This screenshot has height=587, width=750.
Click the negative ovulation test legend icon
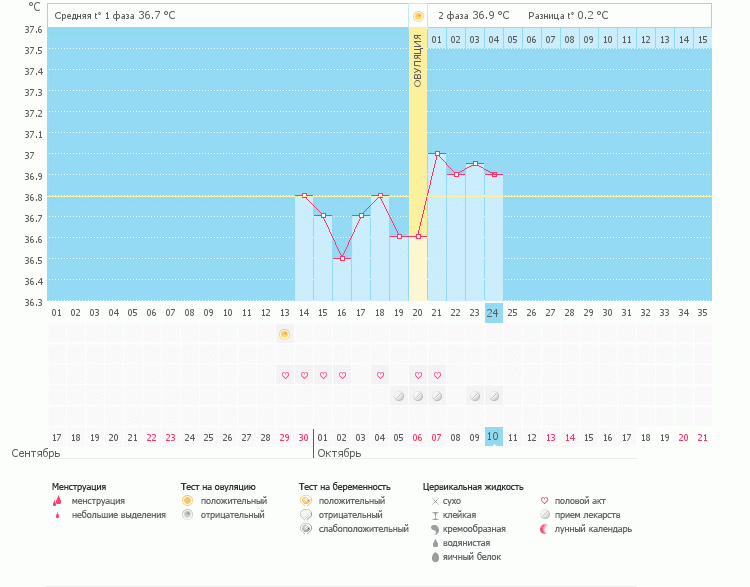pos(186,515)
